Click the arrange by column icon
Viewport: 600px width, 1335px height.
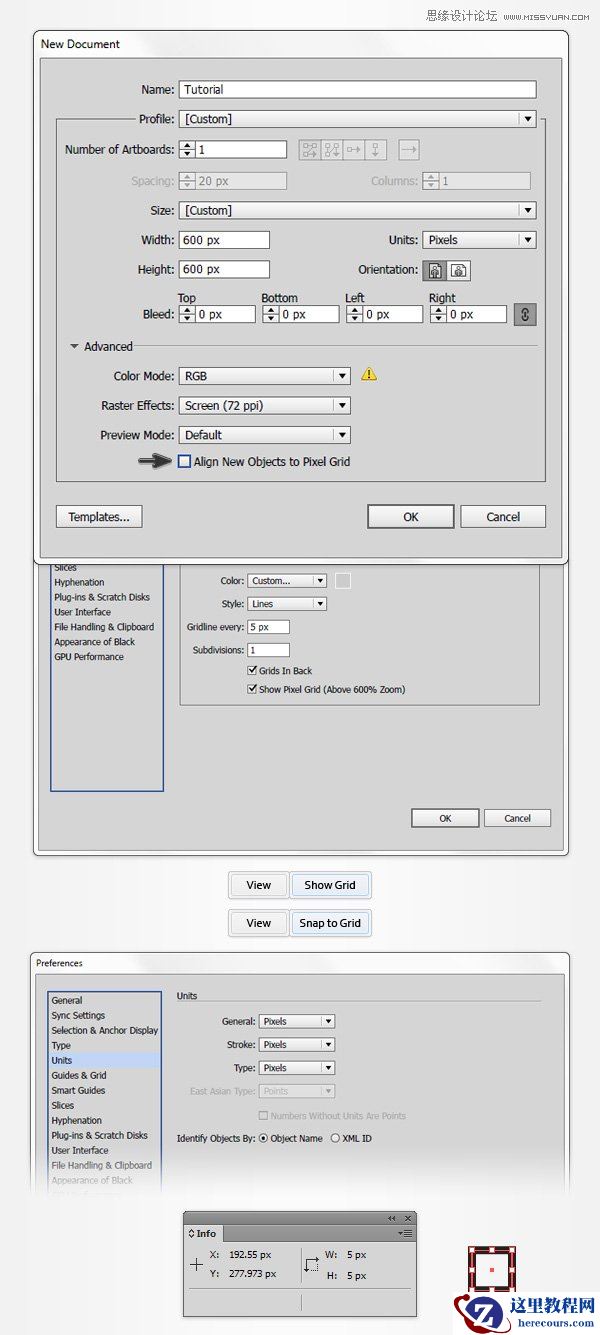click(x=375, y=150)
